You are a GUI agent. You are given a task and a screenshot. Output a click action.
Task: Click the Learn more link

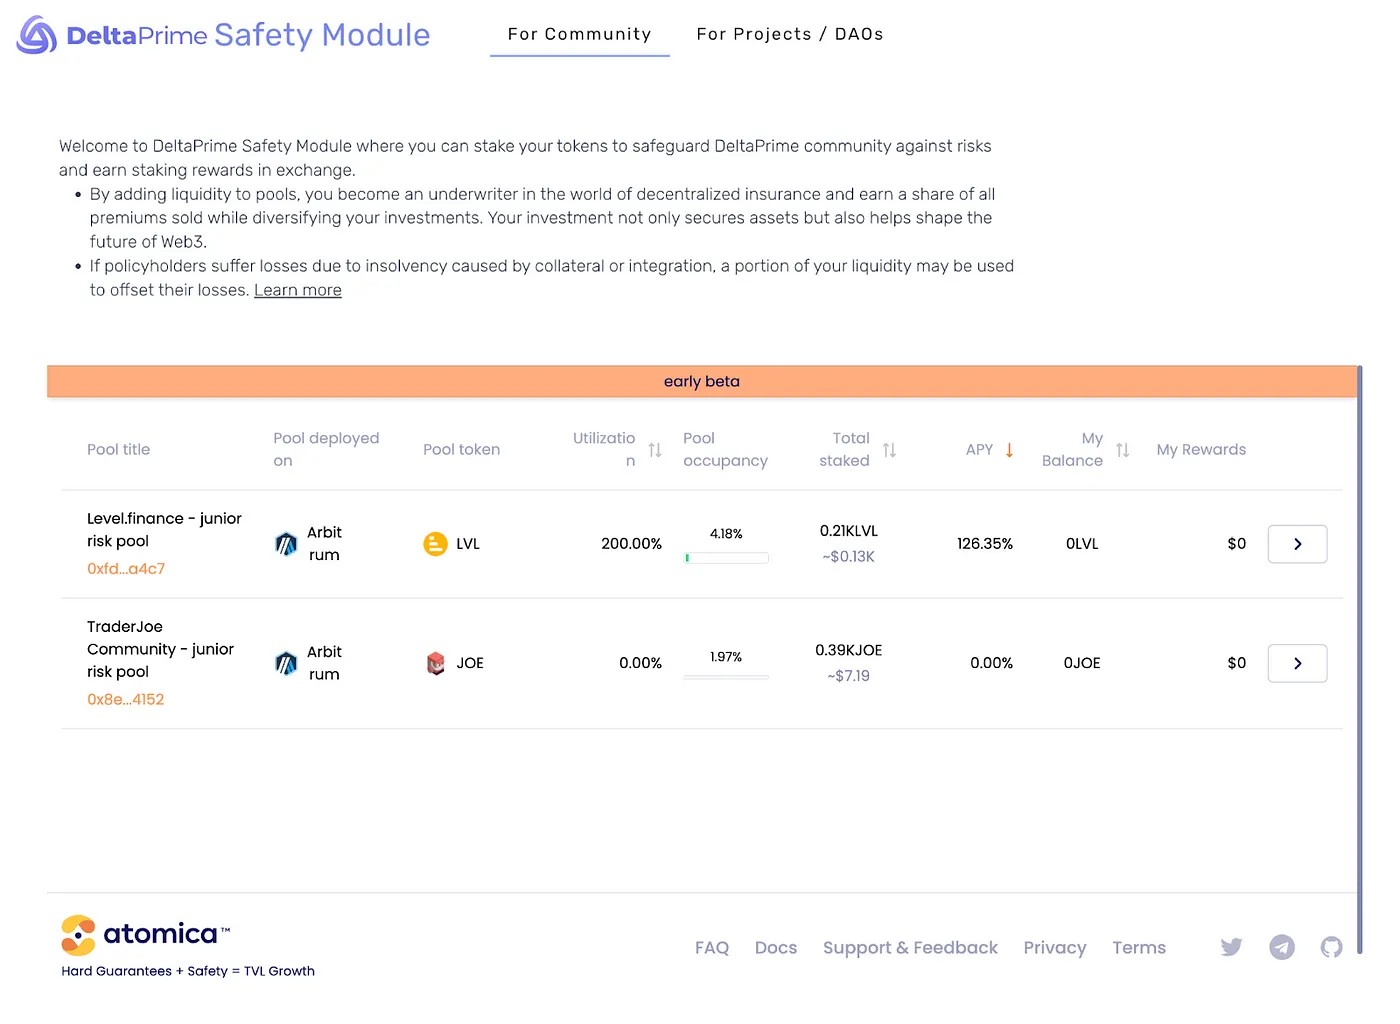[x=297, y=290]
